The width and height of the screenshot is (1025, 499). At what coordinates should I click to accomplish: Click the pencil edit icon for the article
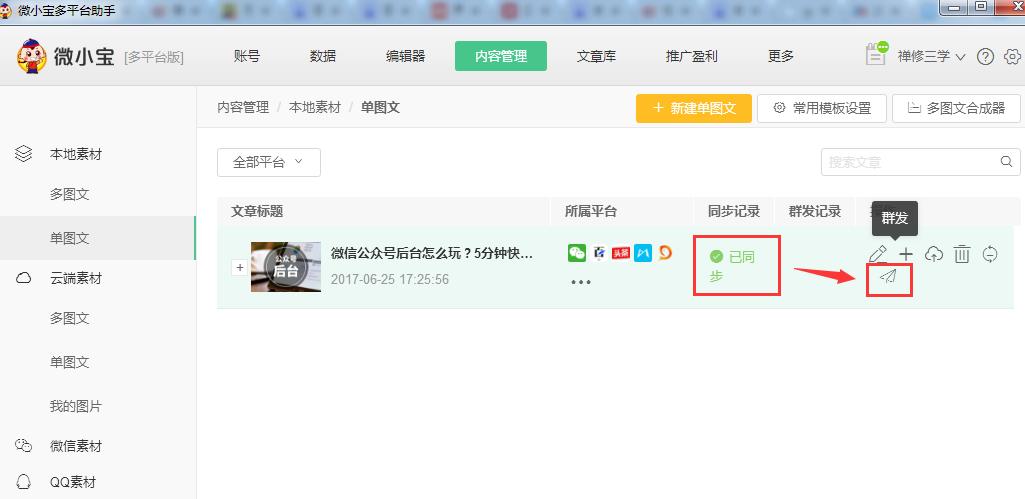878,254
